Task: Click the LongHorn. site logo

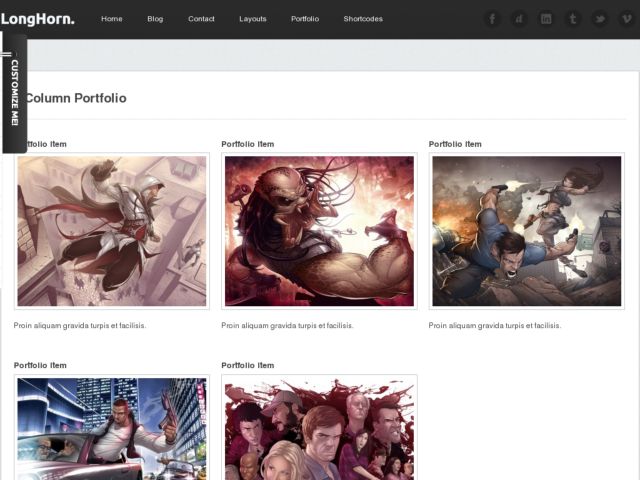Action: [x=38, y=19]
